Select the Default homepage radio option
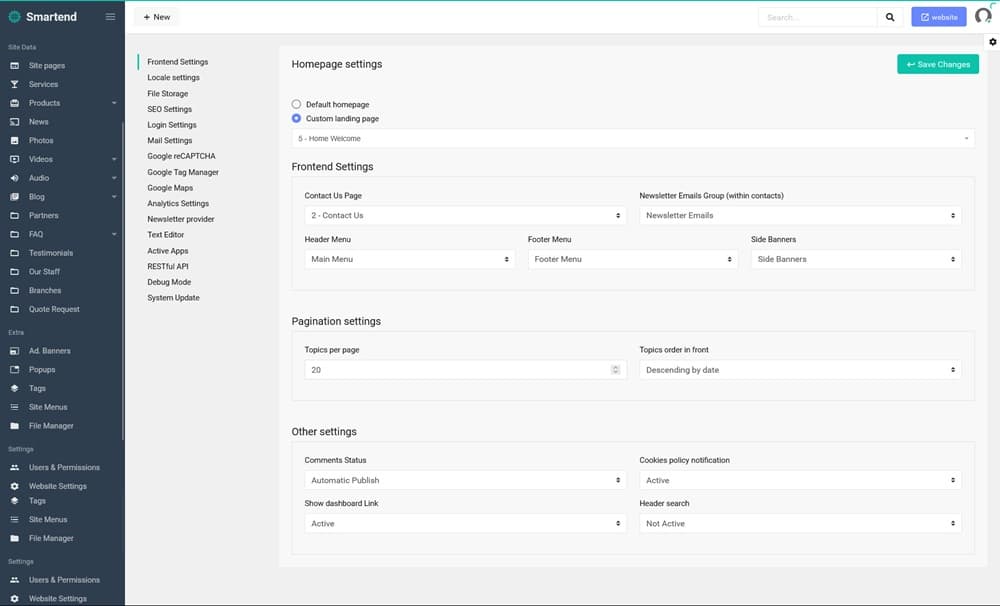This screenshot has width=1000, height=606. tap(296, 104)
